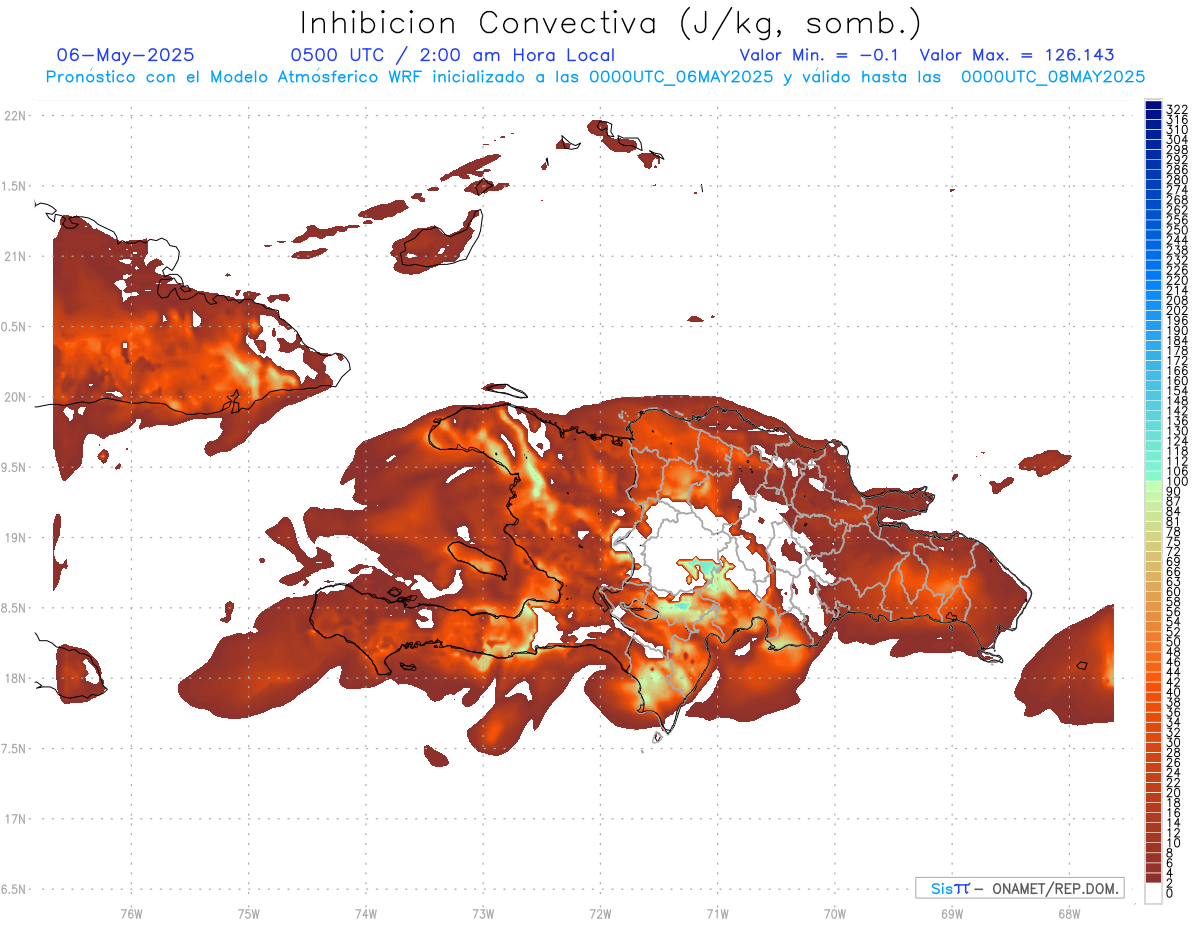Viewport: 1200px width, 927px height.
Task: Click the 20N latitude label
Action: (x=15, y=397)
